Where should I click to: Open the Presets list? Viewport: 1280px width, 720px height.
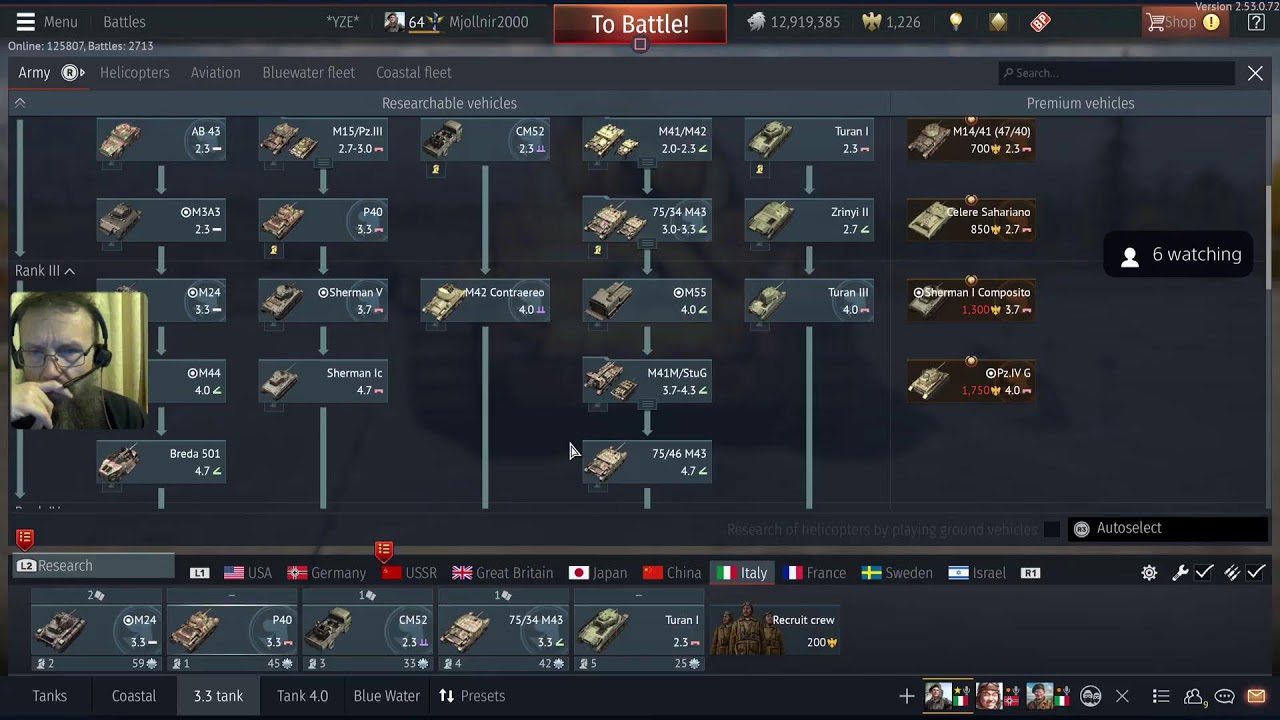pos(472,696)
